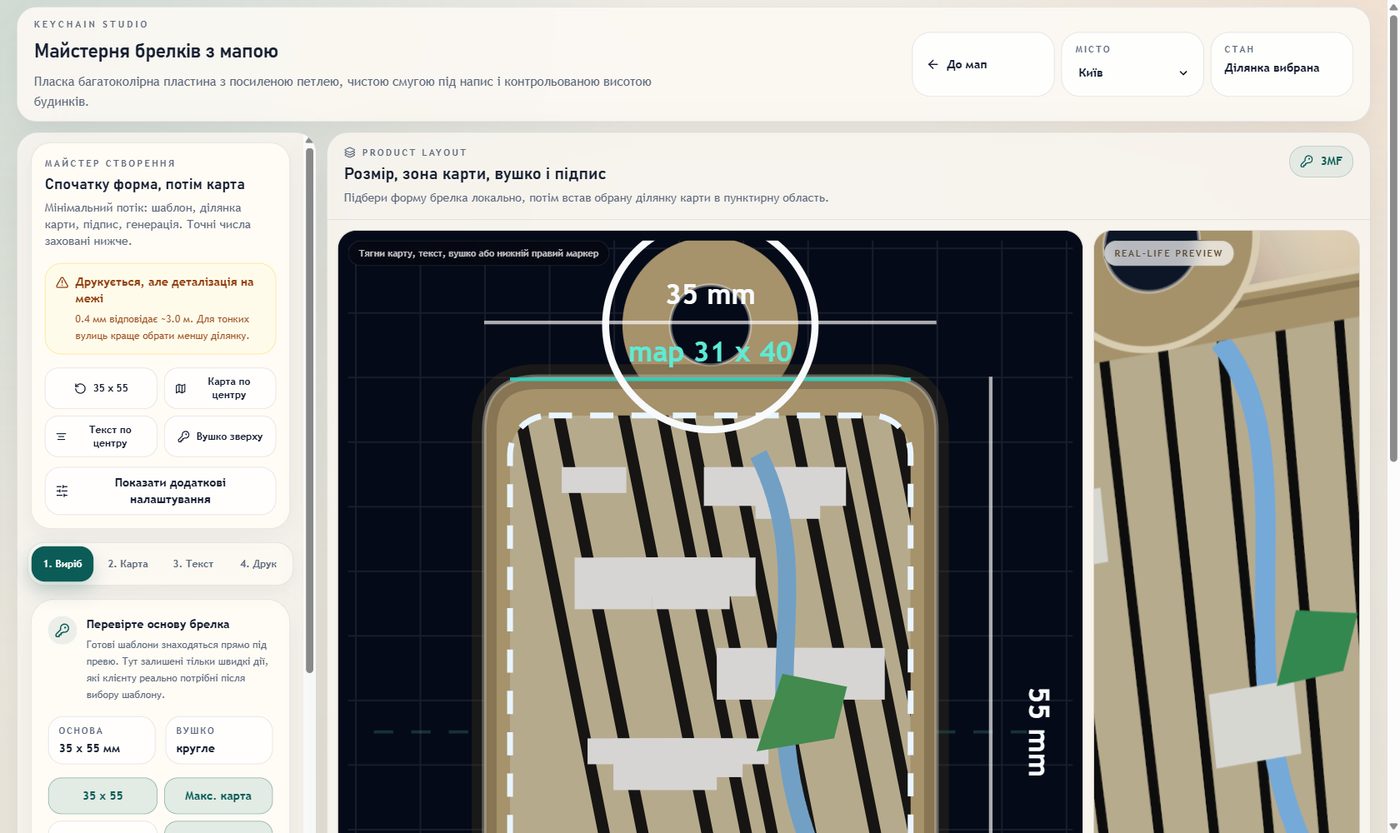The height and width of the screenshot is (833, 1400).
Task: Click the map icon in Карта по центру
Action: tap(181, 388)
